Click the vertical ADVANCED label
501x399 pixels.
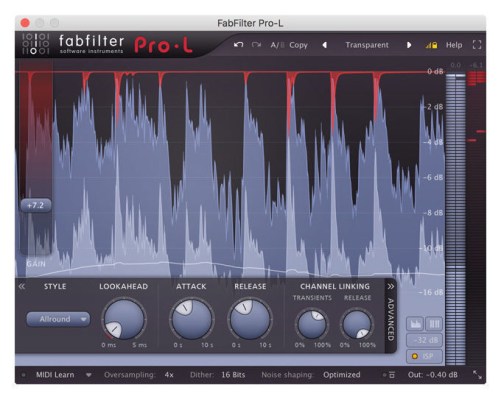pos(391,319)
